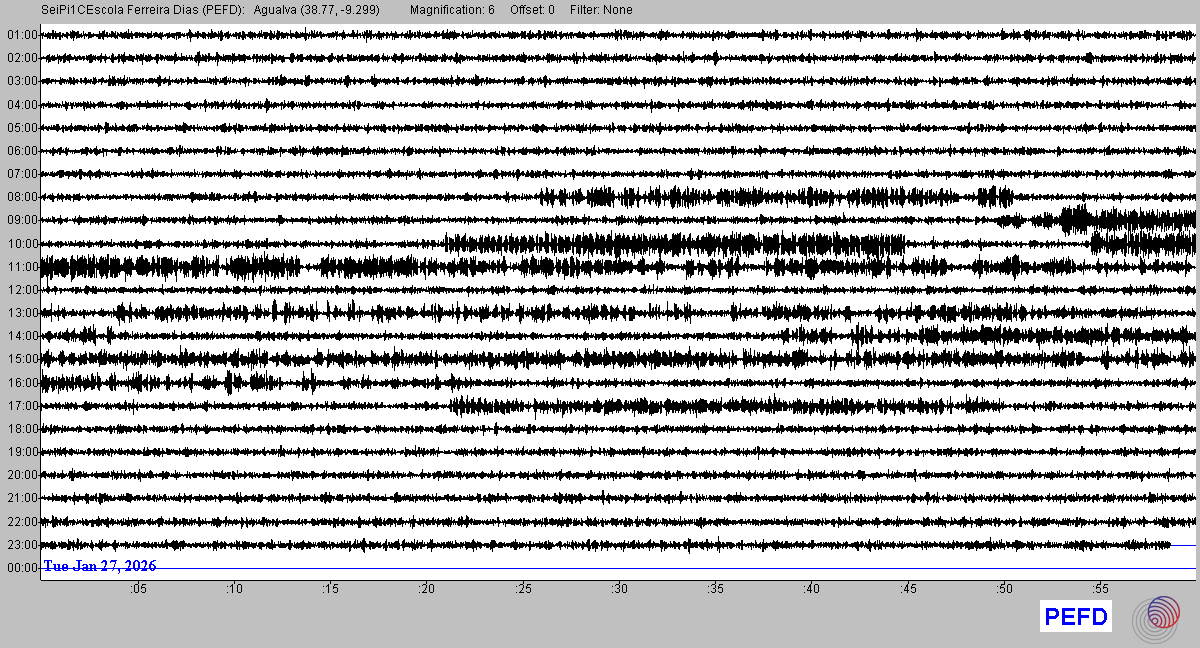Click the Filter: None header label
Screen dimensions: 1200x648
pos(602,10)
